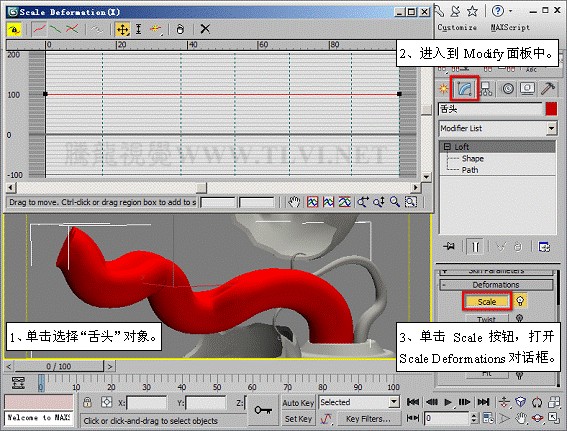Select the Move Control Point tool
The width and height of the screenshot is (567, 431).
122,29
